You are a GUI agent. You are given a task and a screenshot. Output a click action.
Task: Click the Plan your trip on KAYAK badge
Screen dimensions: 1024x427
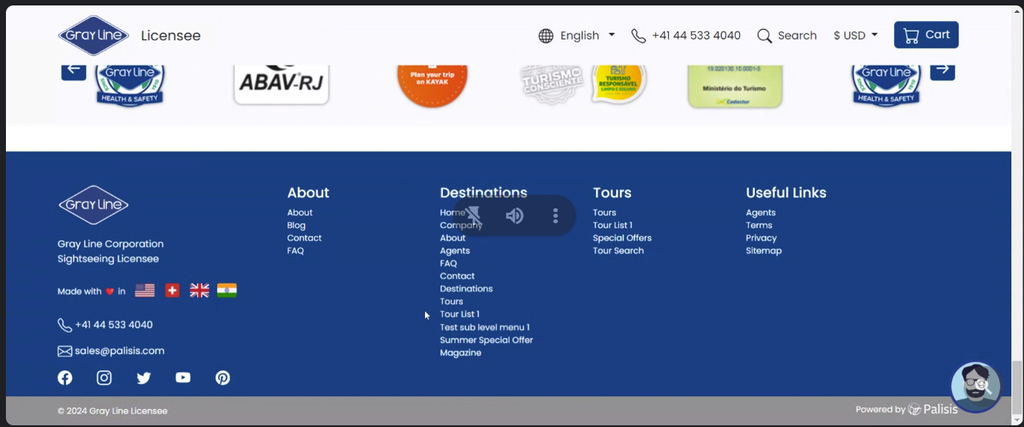click(432, 85)
